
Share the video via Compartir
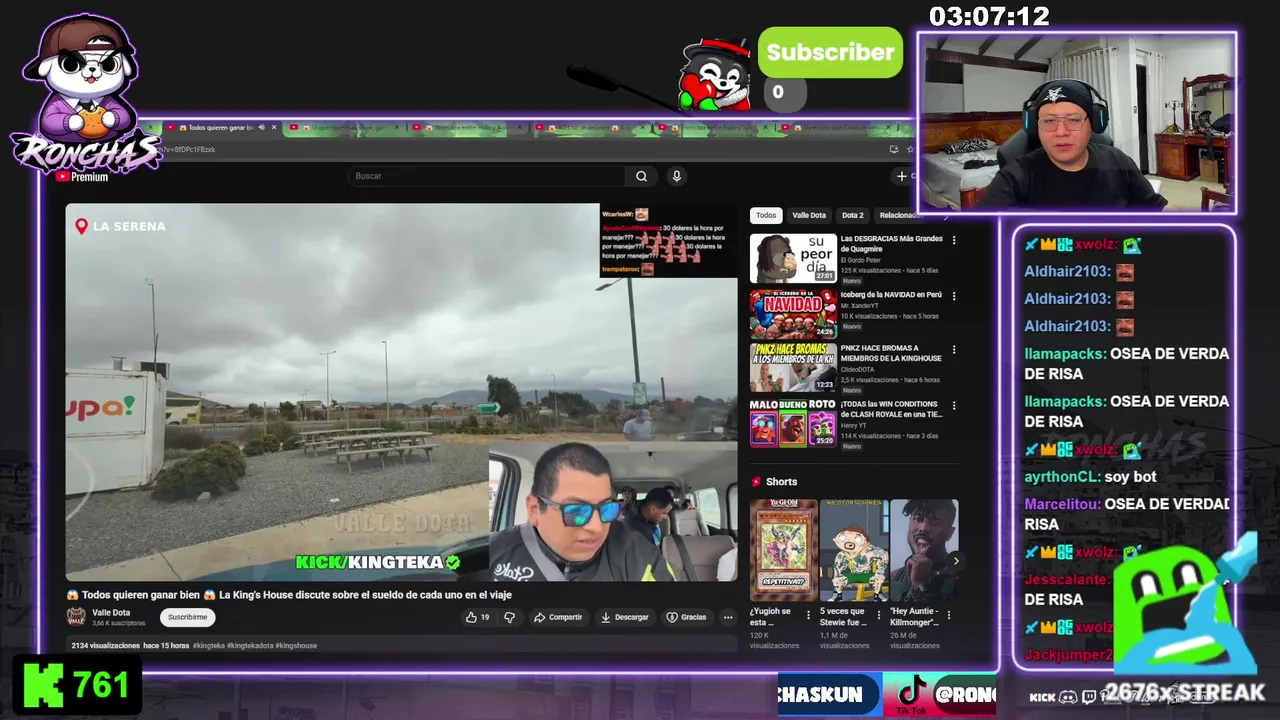558,617
